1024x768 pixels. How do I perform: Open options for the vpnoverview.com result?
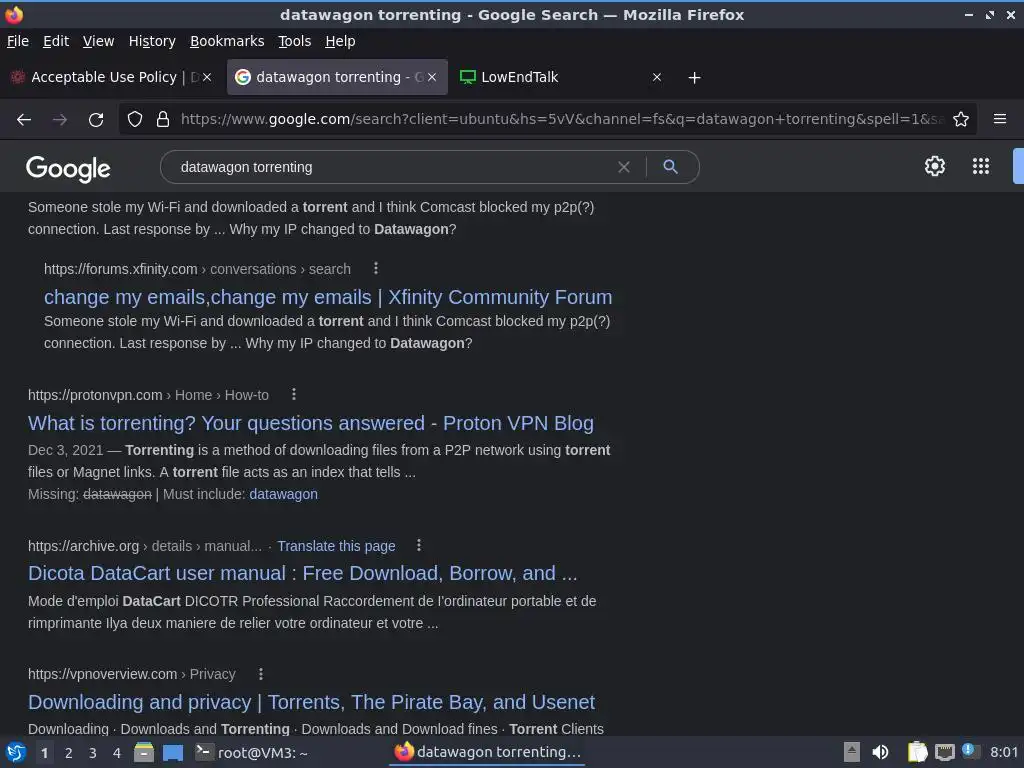tap(261, 674)
